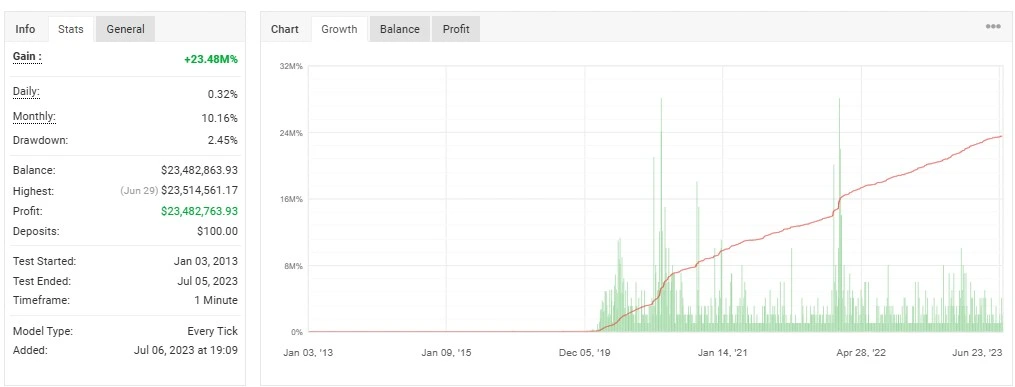Click the Apr 28, '22 axis label

click(861, 353)
